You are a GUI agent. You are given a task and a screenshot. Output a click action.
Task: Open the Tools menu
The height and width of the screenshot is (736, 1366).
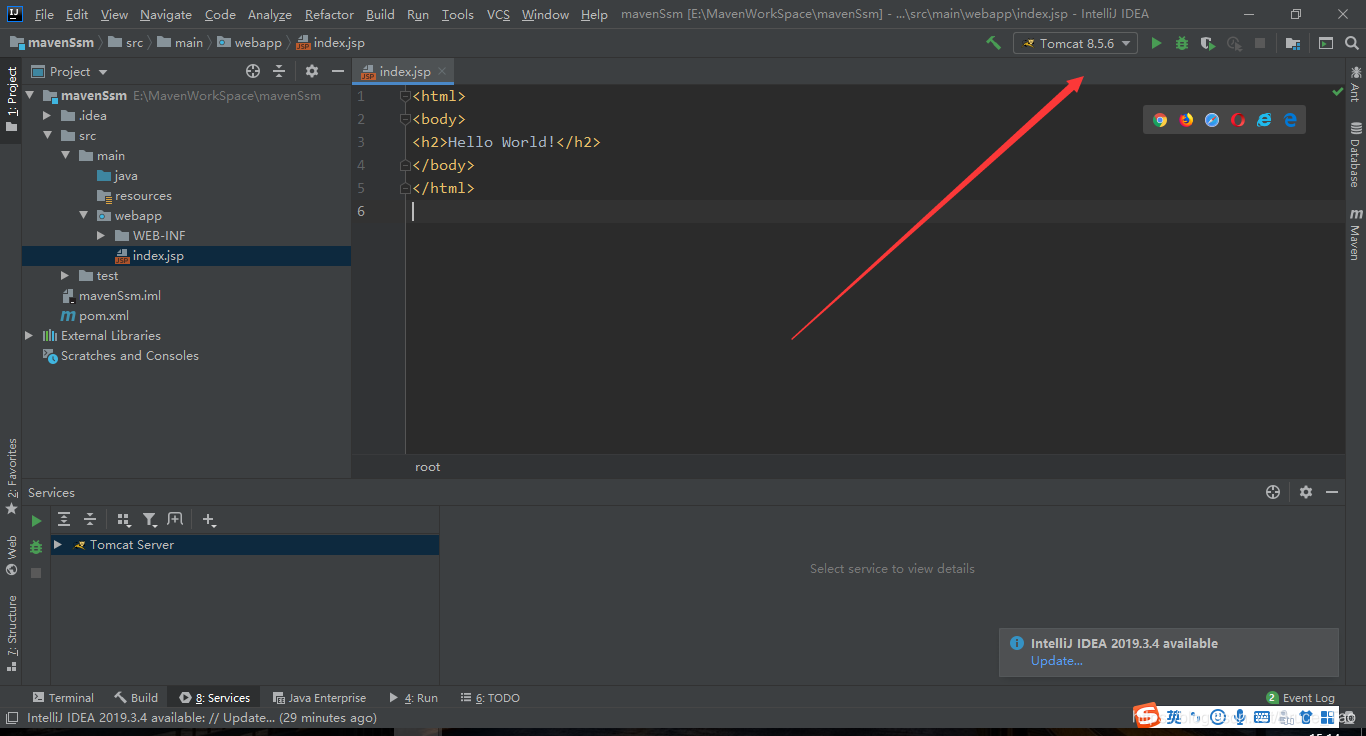457,14
